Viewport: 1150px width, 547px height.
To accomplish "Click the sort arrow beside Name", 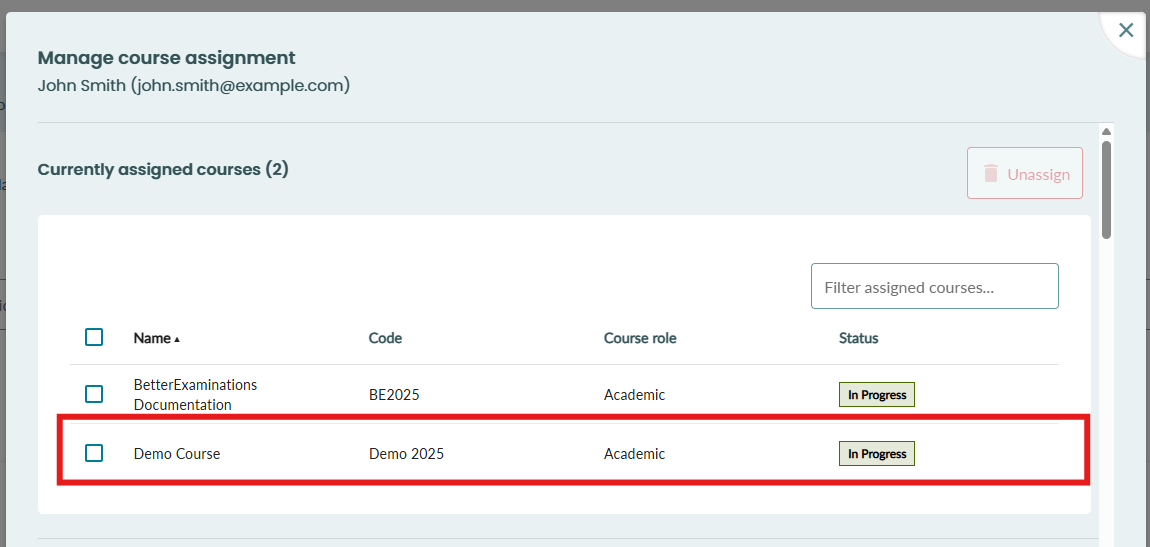I will coord(177,339).
